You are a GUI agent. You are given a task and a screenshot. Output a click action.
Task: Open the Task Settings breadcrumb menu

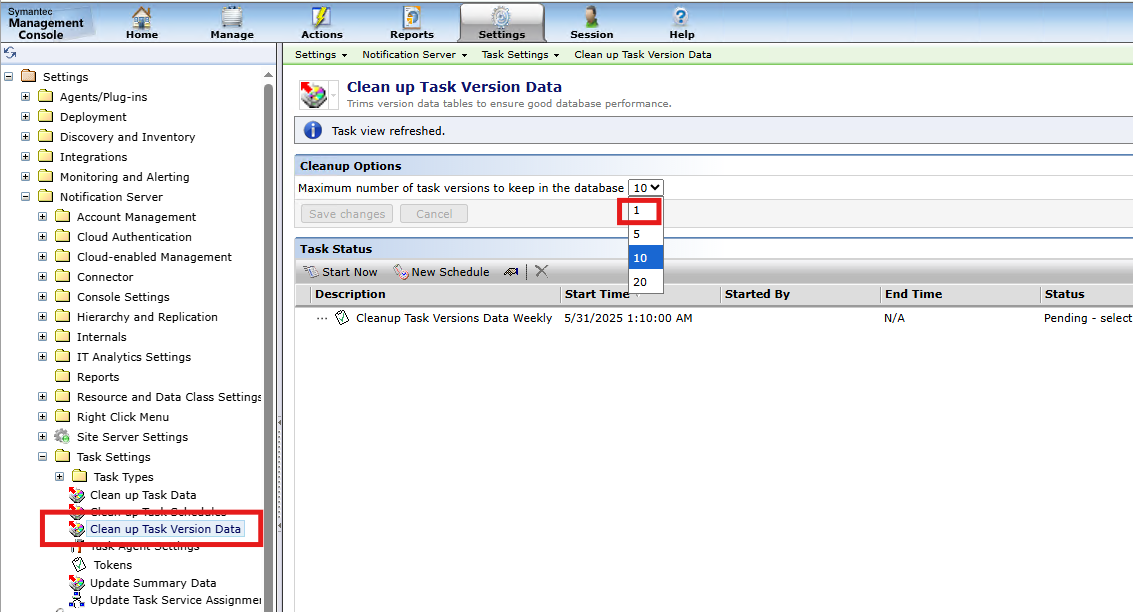[x=520, y=54]
